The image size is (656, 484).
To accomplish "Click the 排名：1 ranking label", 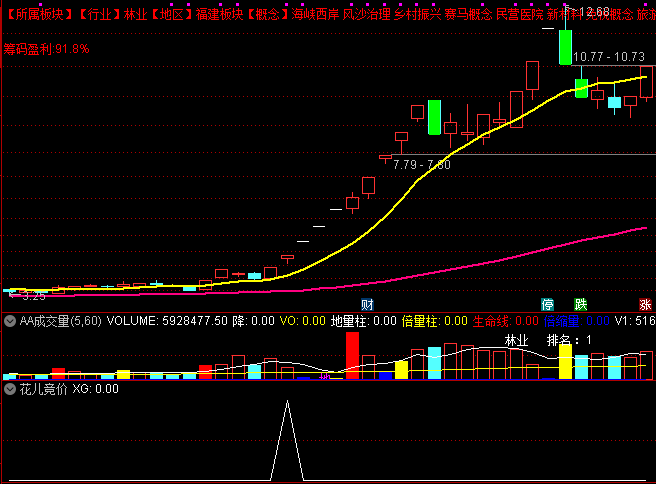I will [569, 341].
